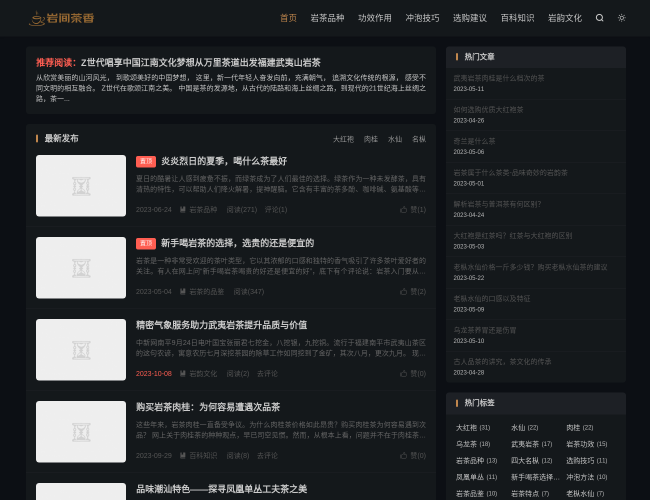The height and width of the screenshot is (500, 650).
Task: Open hot article 解析岩茶与普洱茶有何区别
Action: 497,204
